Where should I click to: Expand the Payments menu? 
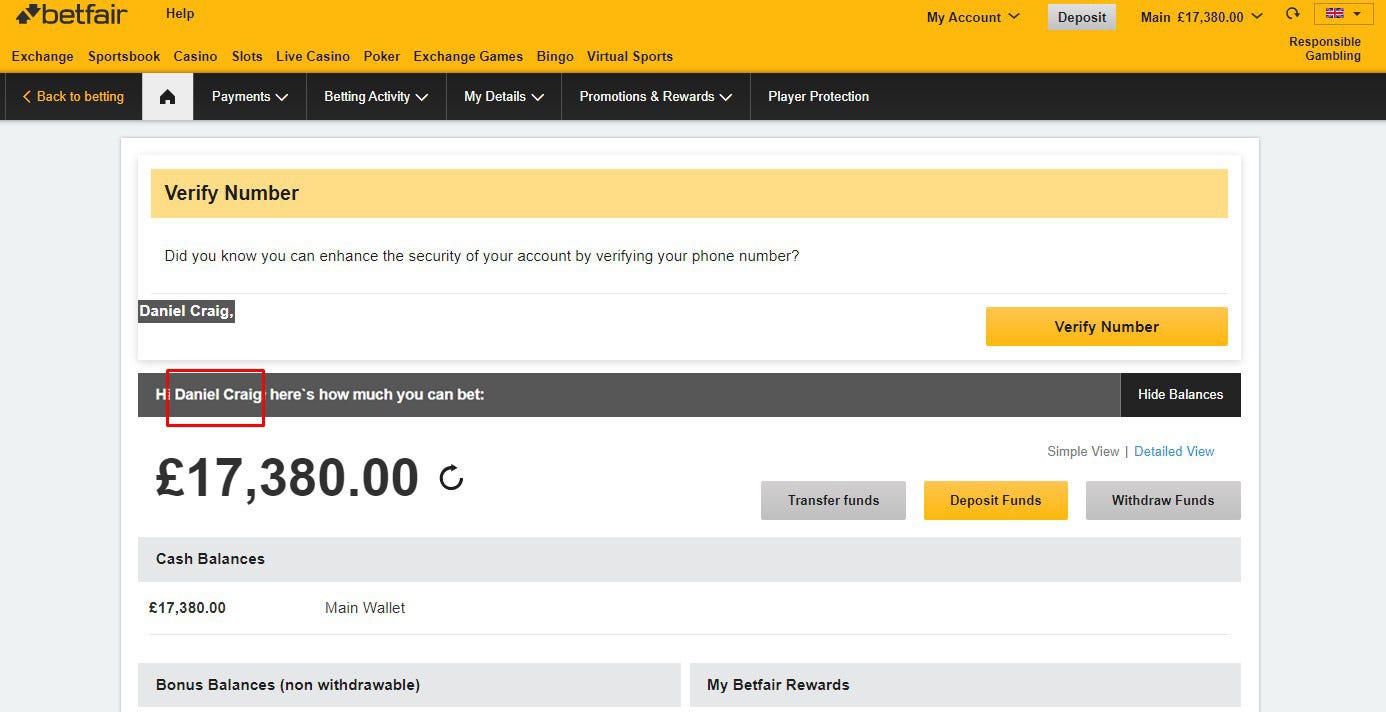248,96
